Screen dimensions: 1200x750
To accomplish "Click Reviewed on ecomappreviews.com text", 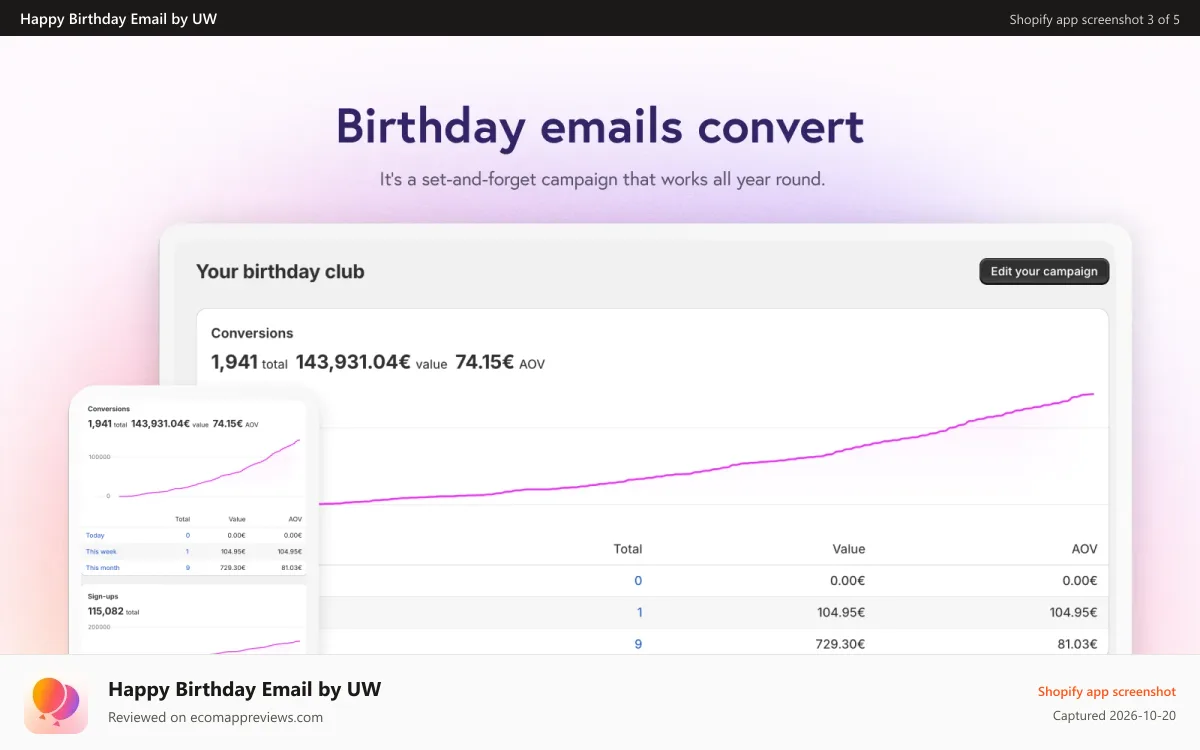I will [x=215, y=717].
